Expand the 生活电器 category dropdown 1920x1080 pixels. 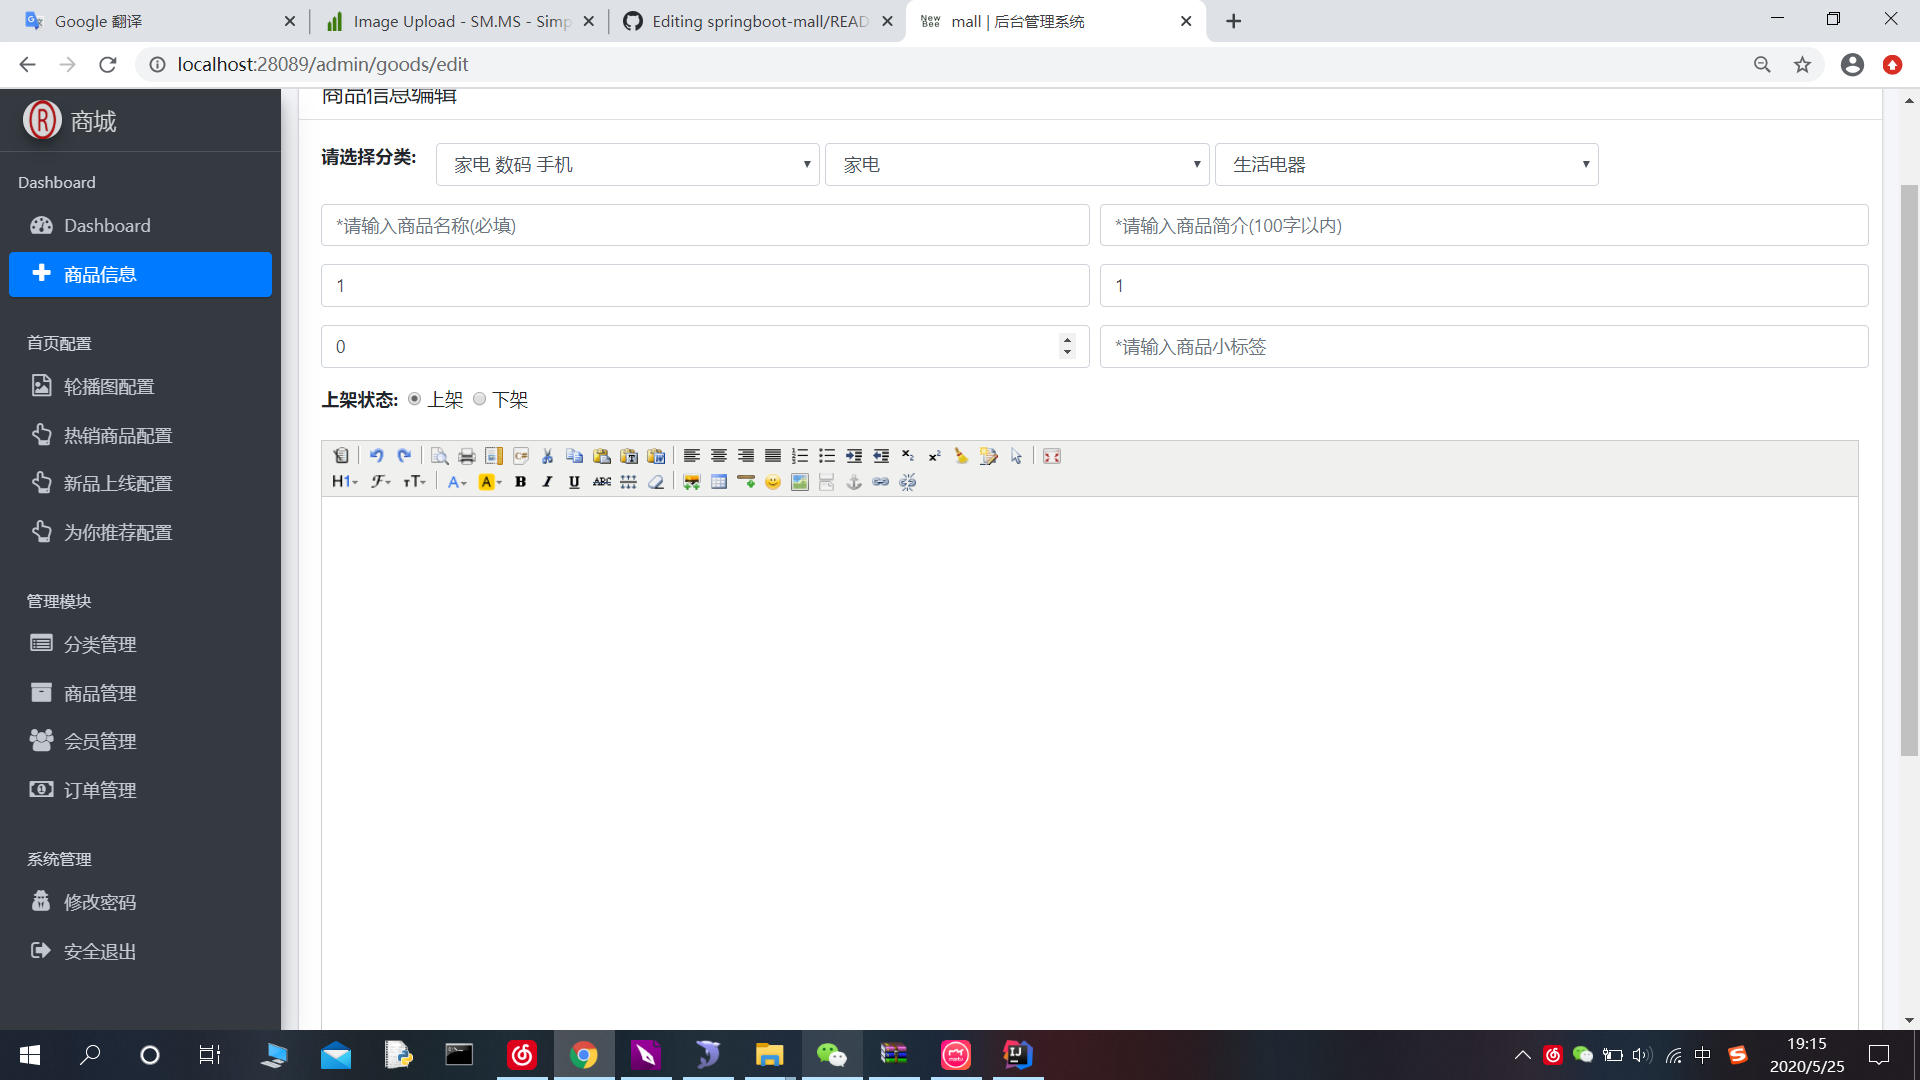coord(1405,164)
